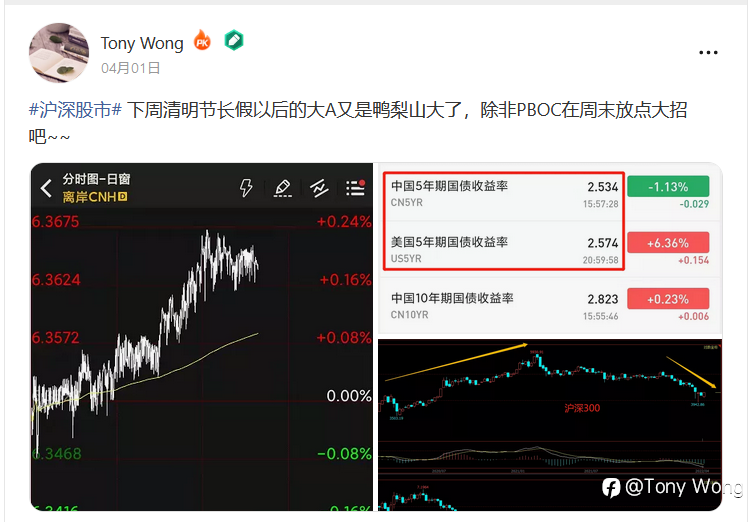The height and width of the screenshot is (522, 752).
Task: Click the 离岸CNH ticker label
Action: 94,197
